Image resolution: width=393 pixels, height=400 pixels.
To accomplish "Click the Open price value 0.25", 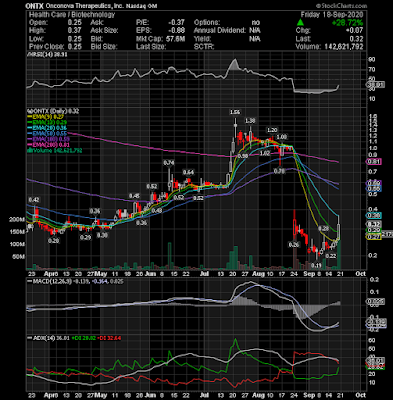I will 75,23.
